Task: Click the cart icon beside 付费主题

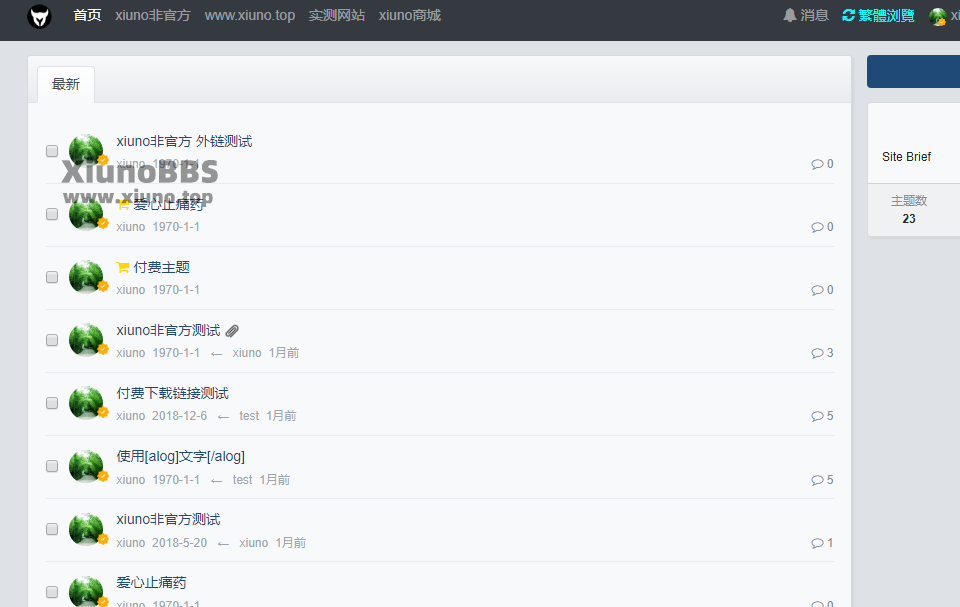Action: (x=123, y=268)
